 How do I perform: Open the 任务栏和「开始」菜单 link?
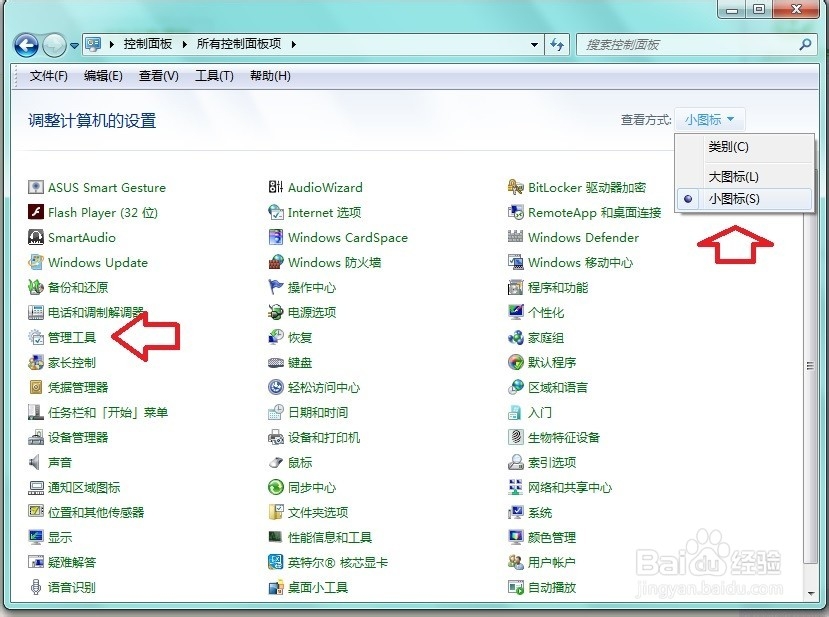pyautogui.click(x=108, y=412)
